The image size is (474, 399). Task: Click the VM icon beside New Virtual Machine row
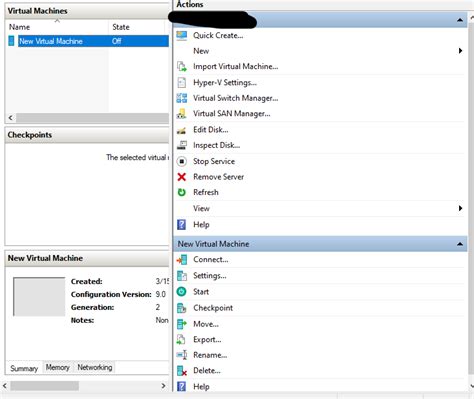click(11, 41)
